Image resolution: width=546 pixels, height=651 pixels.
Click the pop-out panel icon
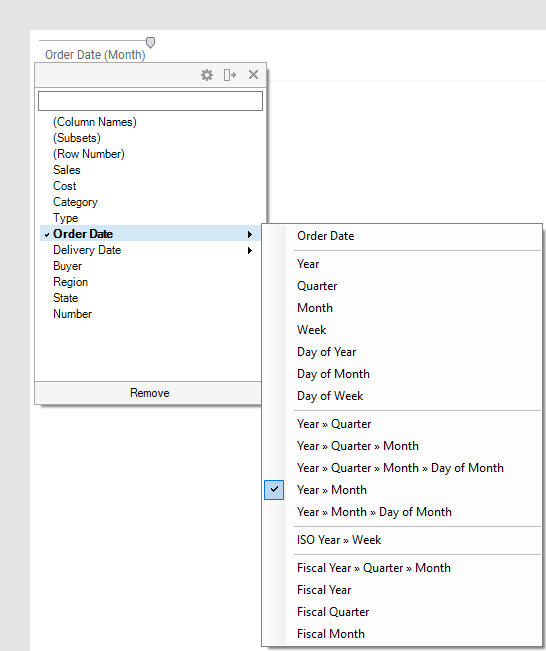pos(230,75)
